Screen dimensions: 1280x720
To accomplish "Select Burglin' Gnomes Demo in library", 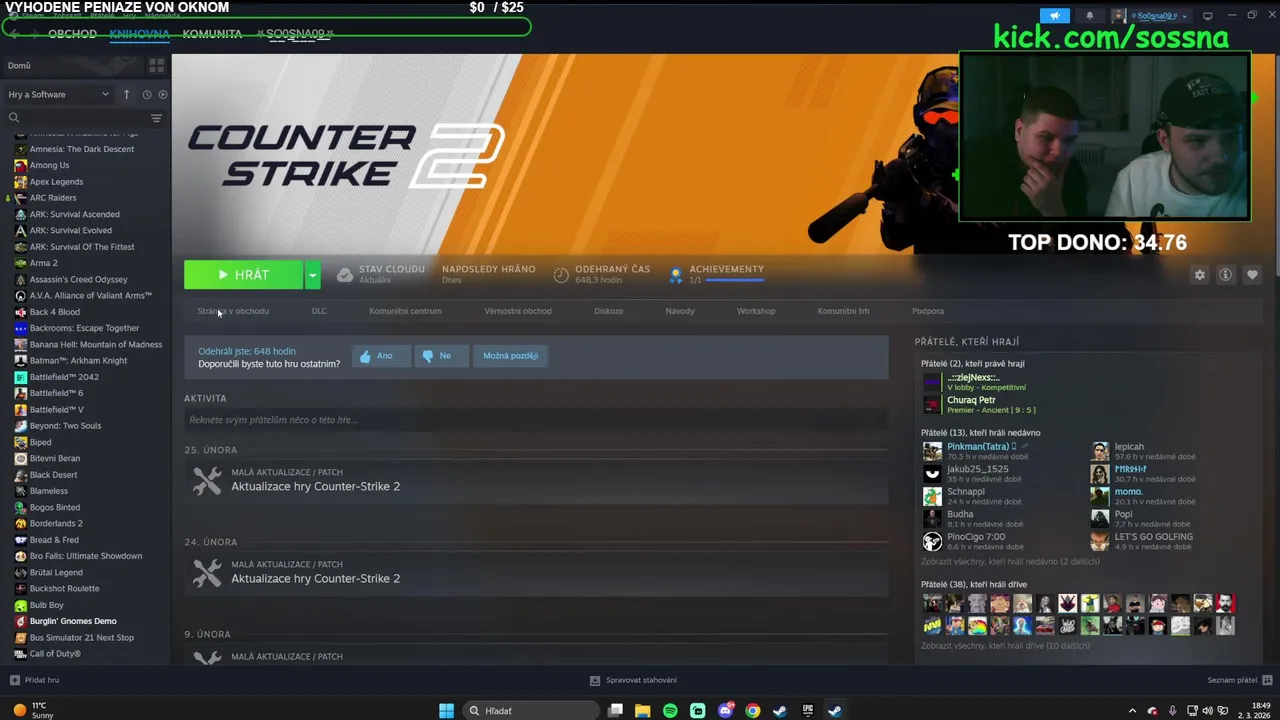I will point(73,621).
